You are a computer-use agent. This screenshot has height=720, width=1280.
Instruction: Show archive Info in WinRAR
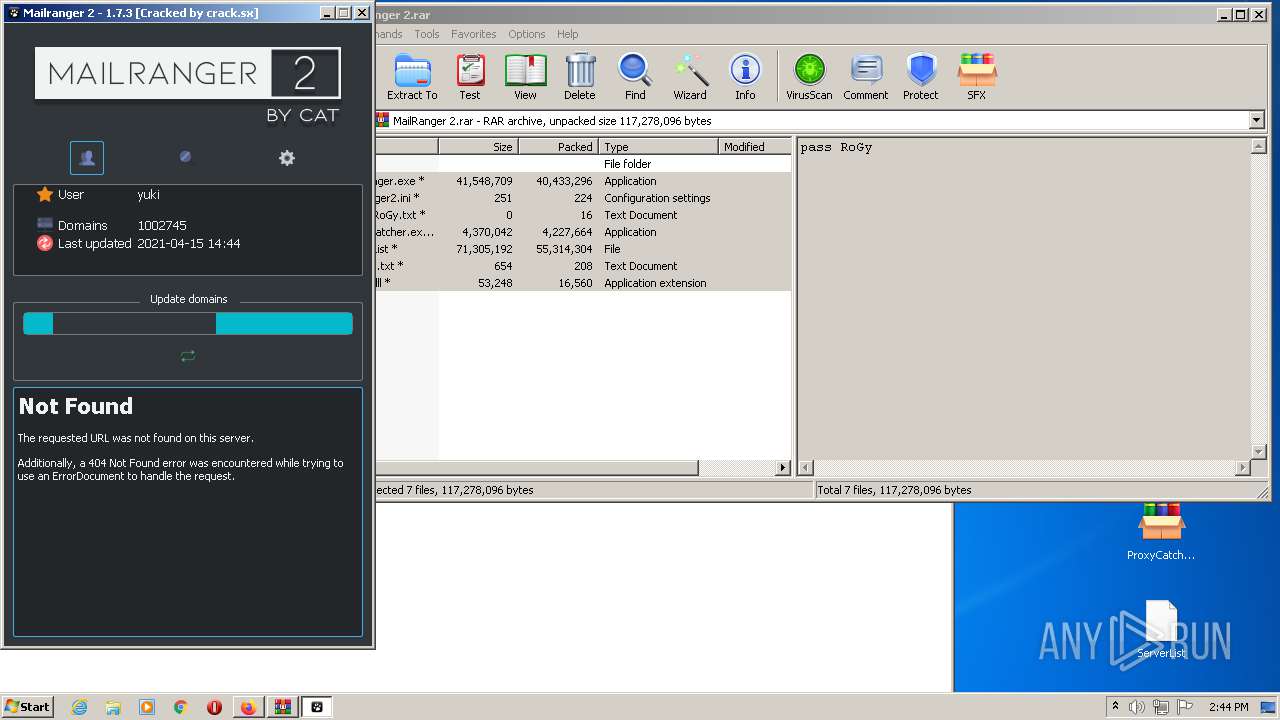click(x=745, y=77)
